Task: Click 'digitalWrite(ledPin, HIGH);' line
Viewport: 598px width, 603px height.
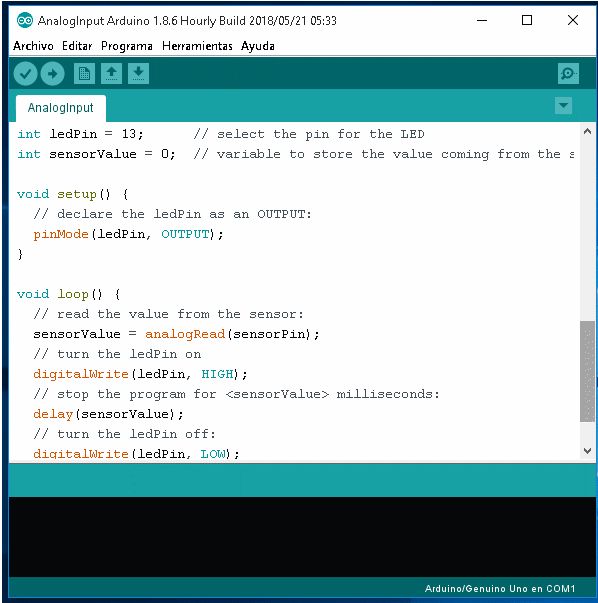Action: [x=140, y=374]
